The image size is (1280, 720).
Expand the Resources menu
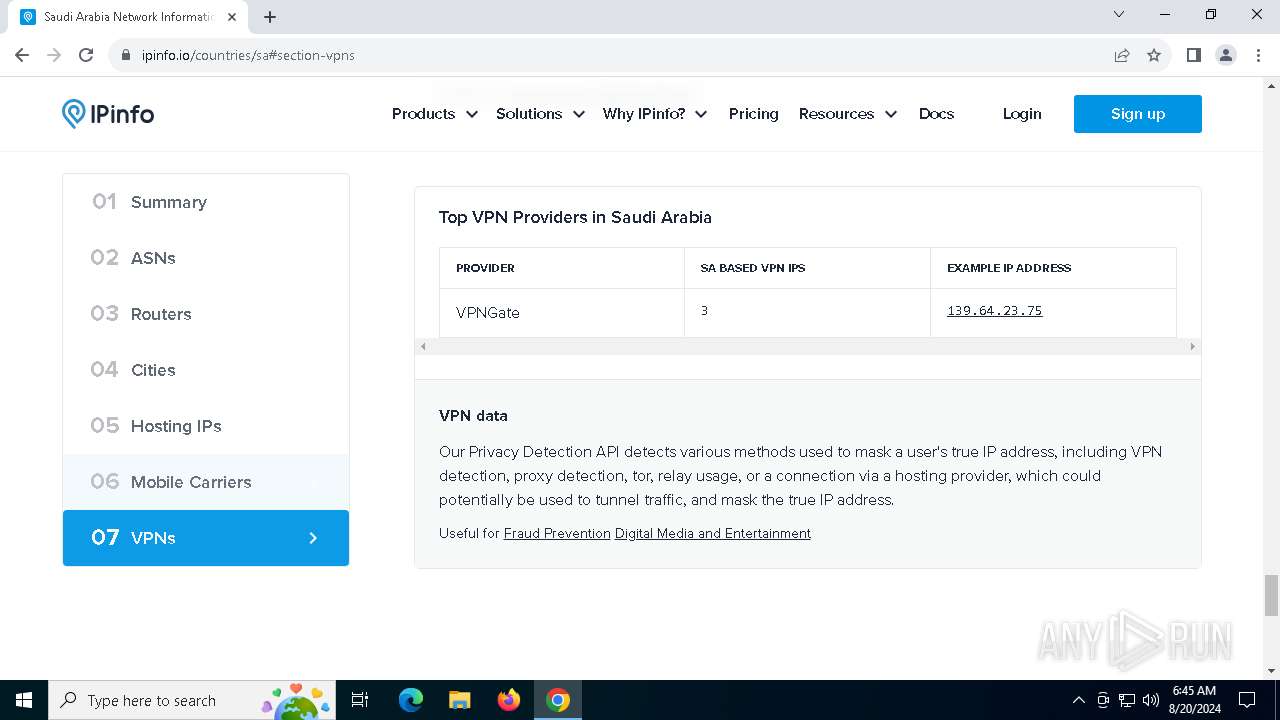click(848, 114)
